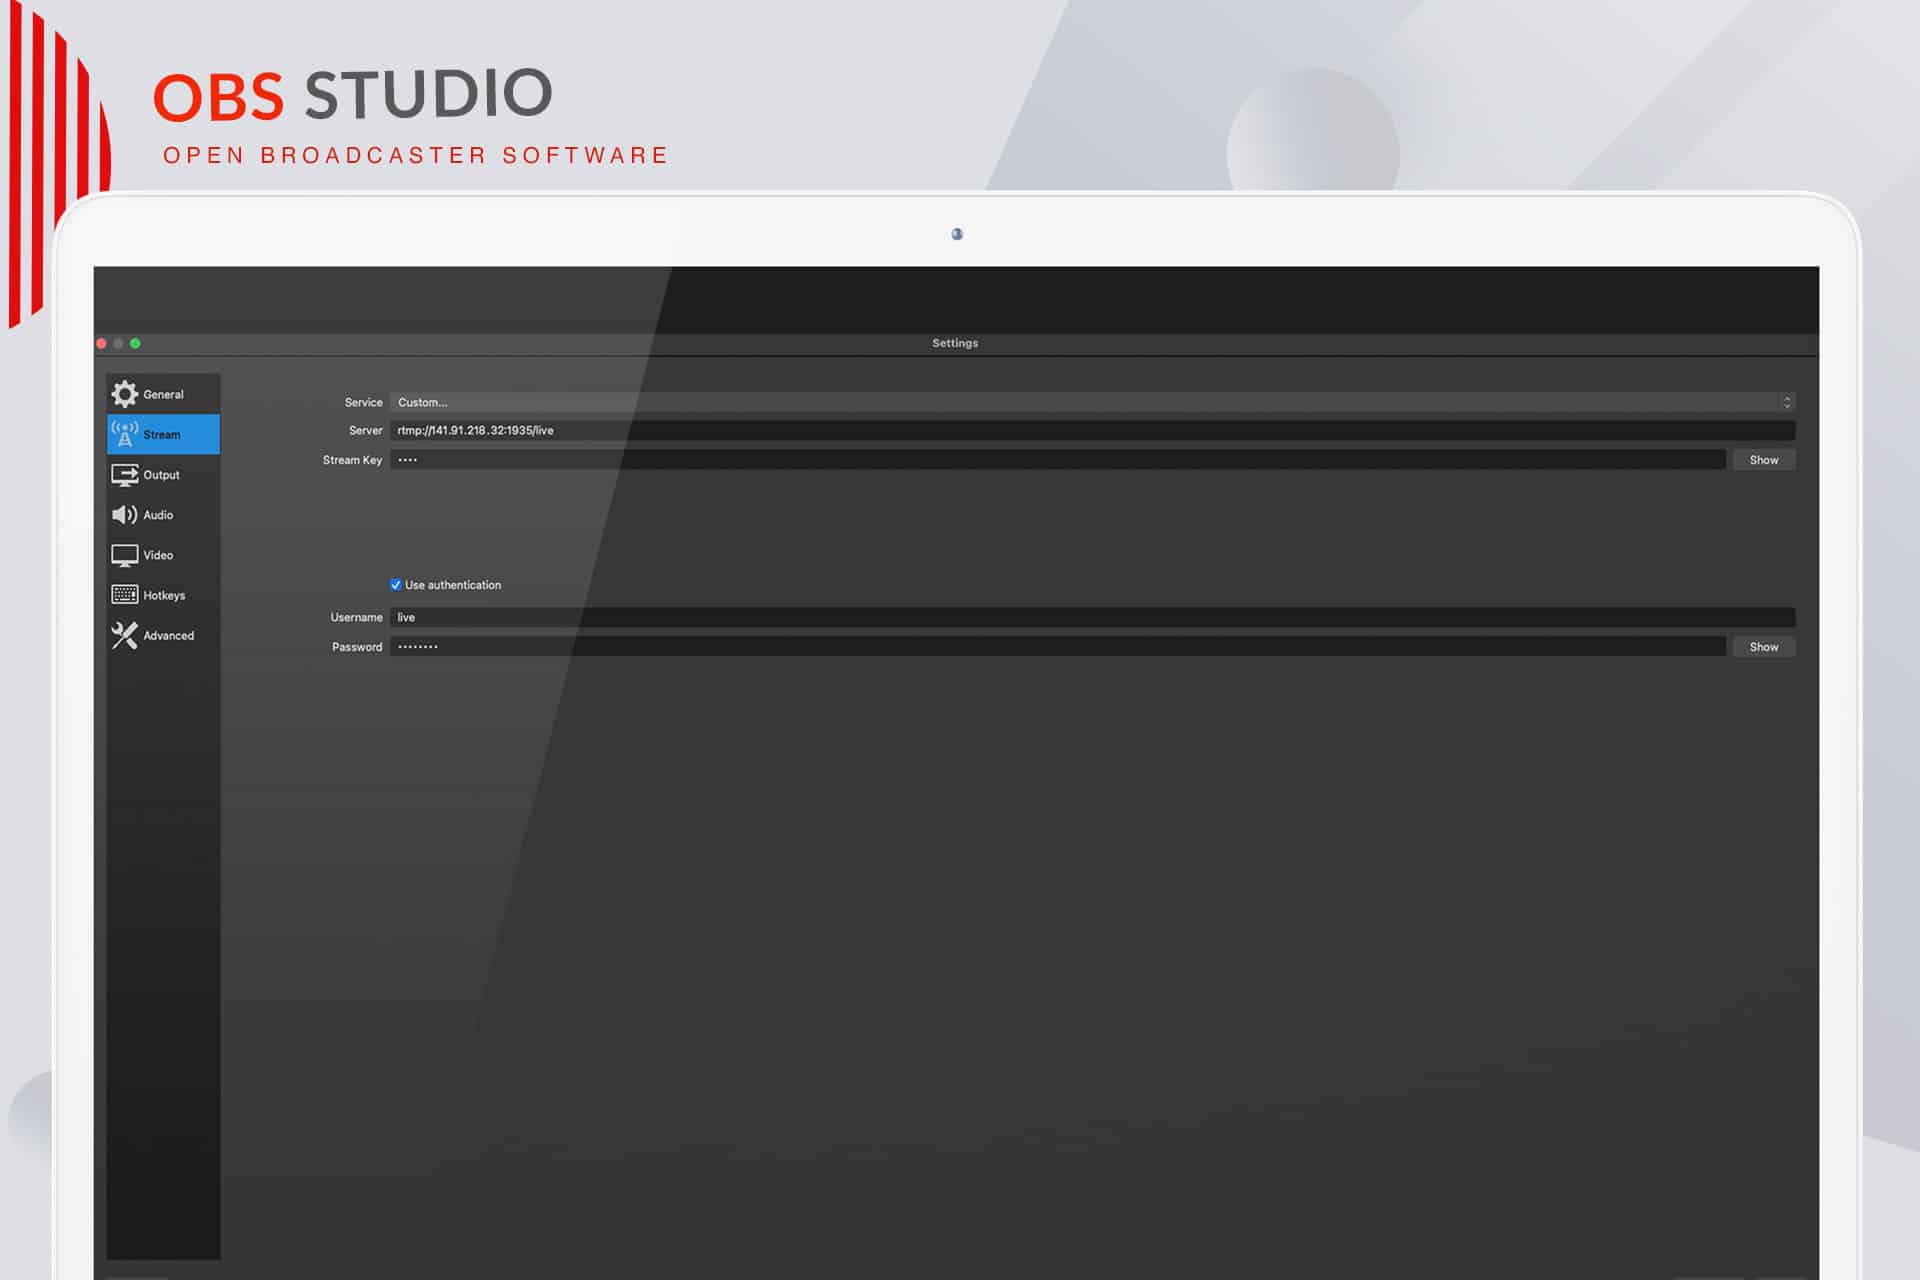Open Advanced settings via the tools icon
The image size is (1920, 1280).
coord(124,635)
